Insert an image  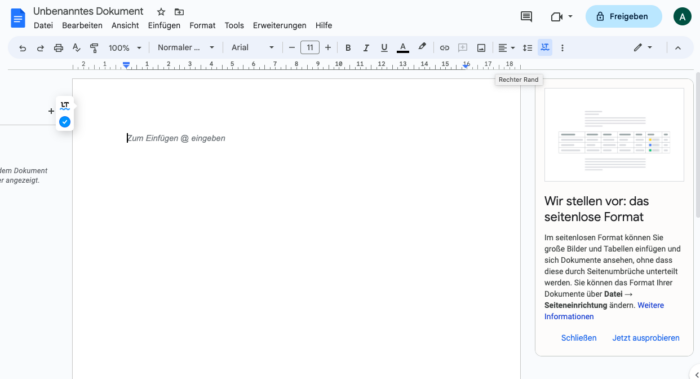coord(481,48)
